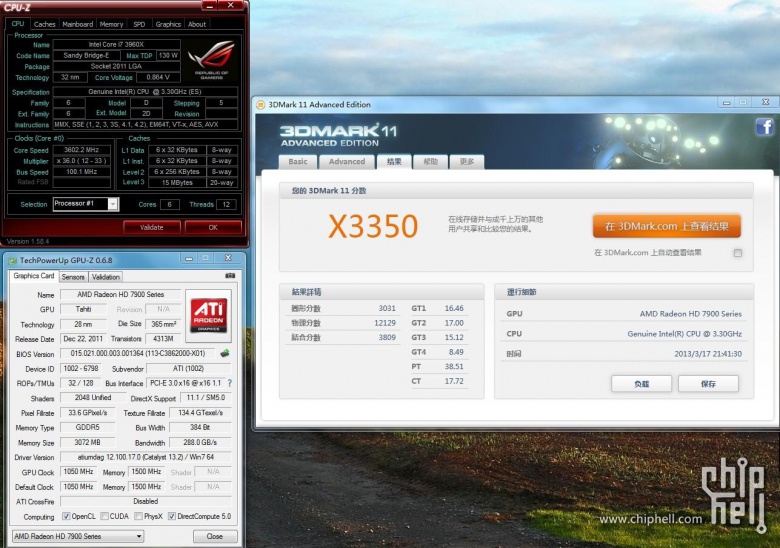Click the Bus Interface question mark icon
The height and width of the screenshot is (548, 780).
tap(229, 383)
